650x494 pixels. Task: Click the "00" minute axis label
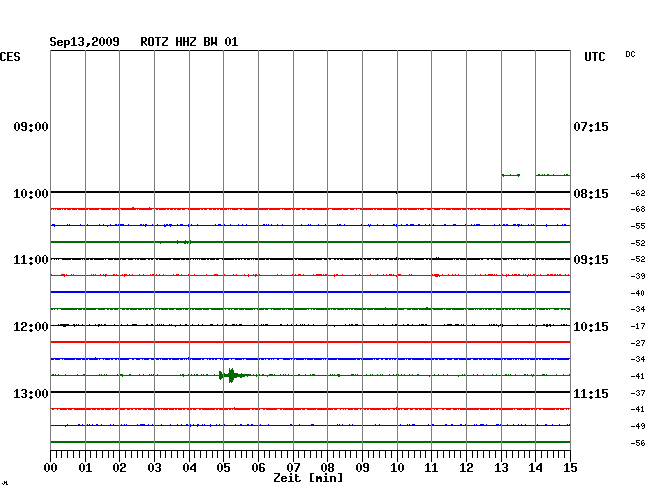click(x=51, y=468)
